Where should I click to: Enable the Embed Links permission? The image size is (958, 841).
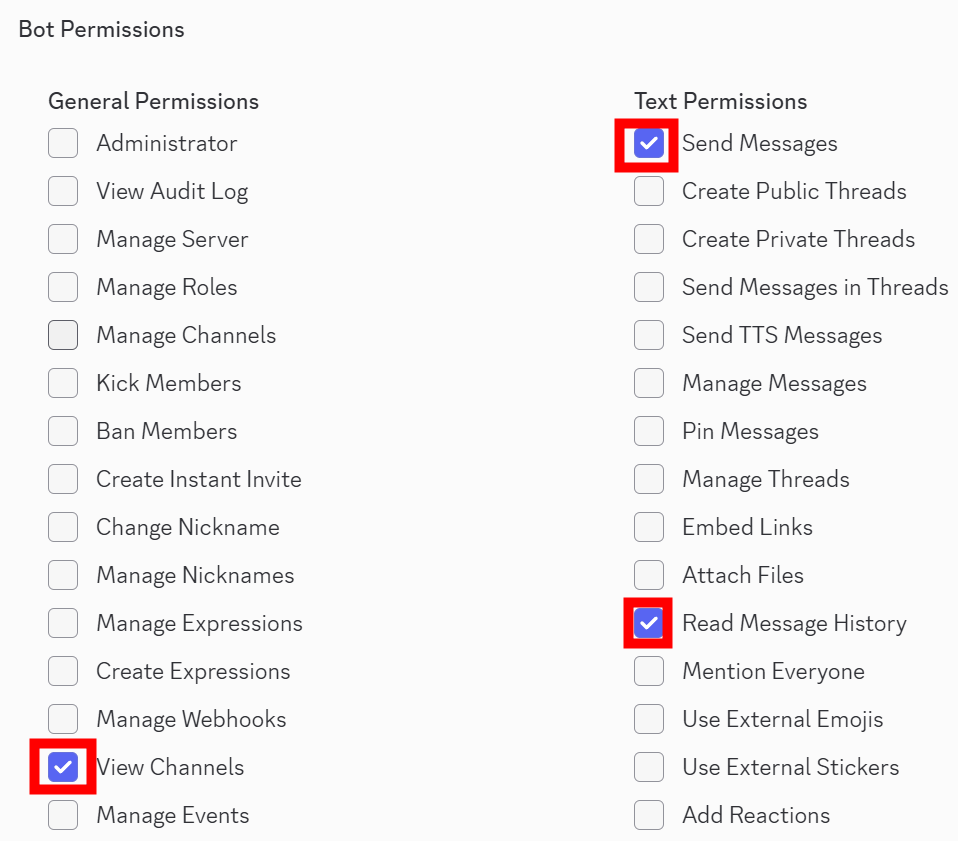[x=649, y=528]
